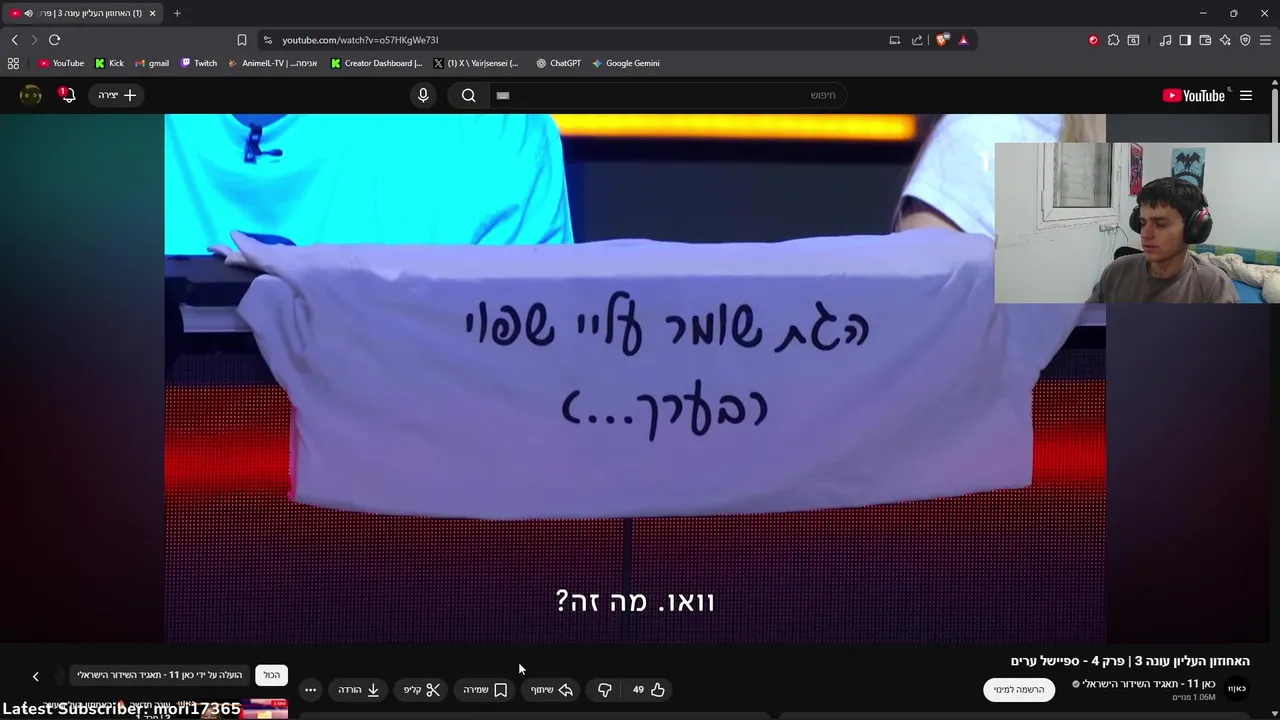Open the Kick bookmark
The image size is (1280, 720).
click(x=109, y=63)
